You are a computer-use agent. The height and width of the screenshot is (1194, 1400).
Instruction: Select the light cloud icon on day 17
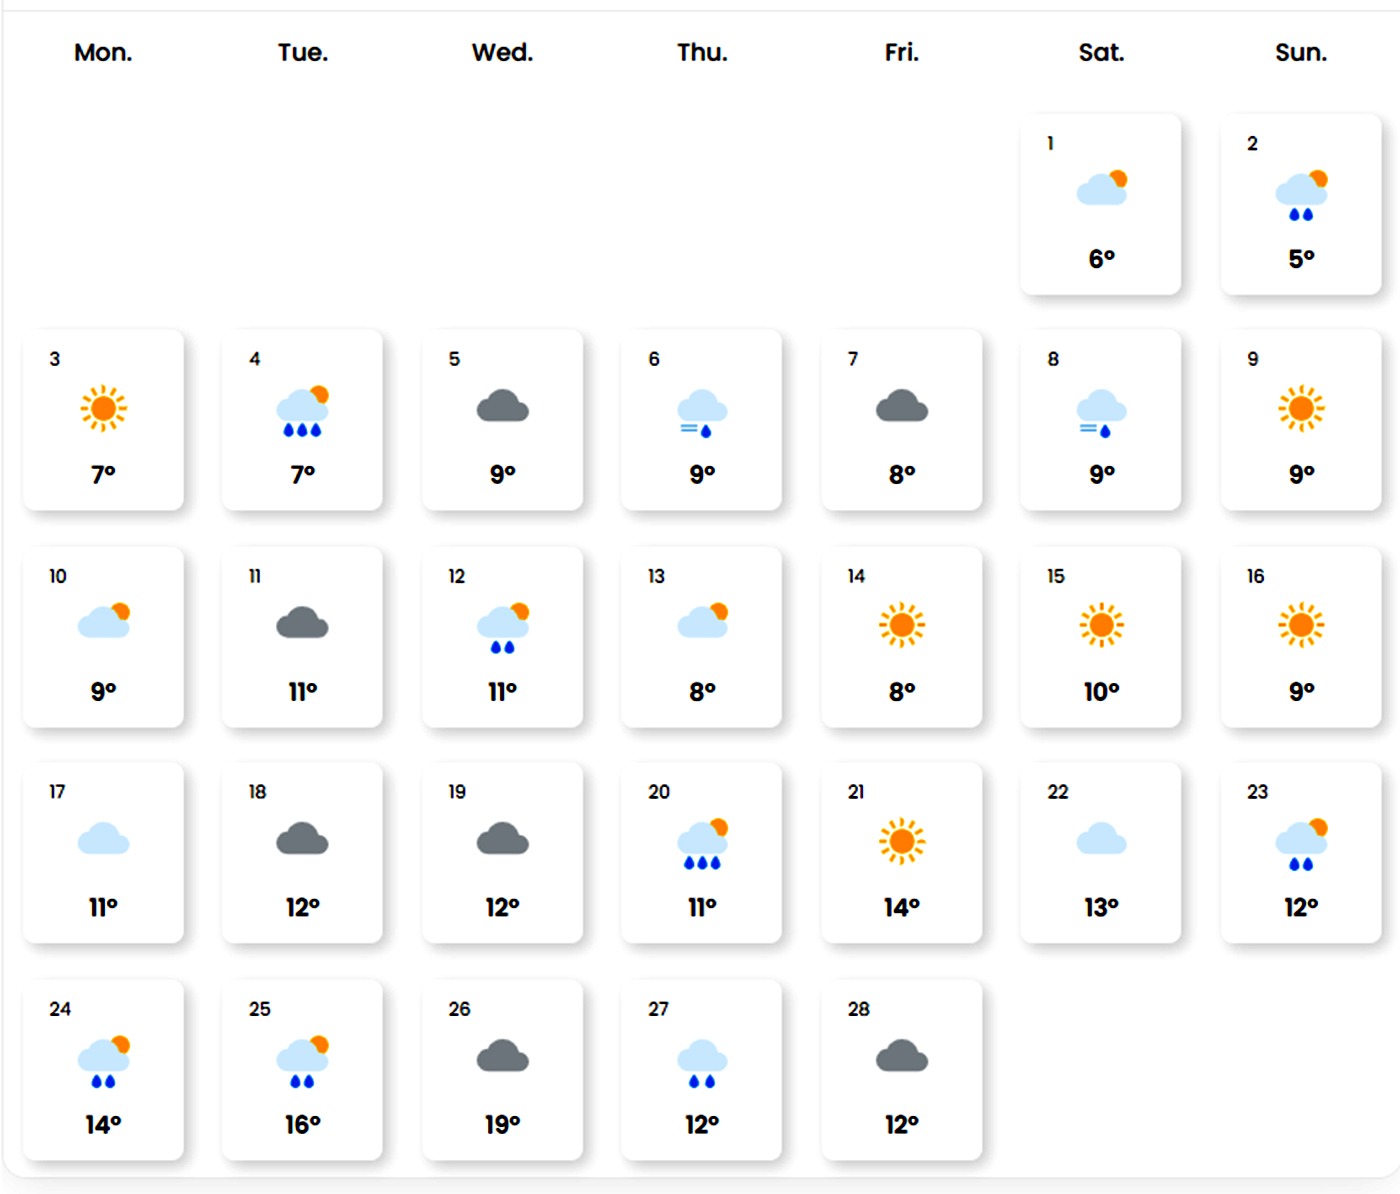(x=103, y=839)
